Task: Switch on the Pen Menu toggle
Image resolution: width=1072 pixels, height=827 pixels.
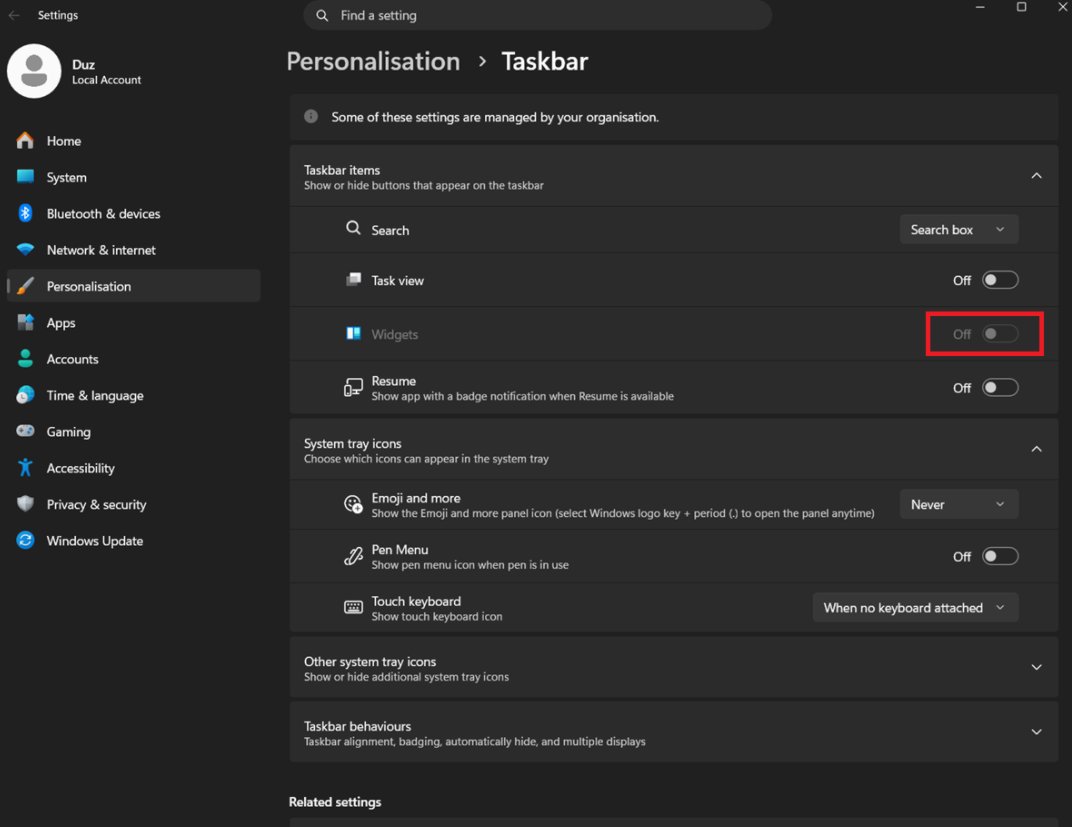Action: coord(1000,556)
